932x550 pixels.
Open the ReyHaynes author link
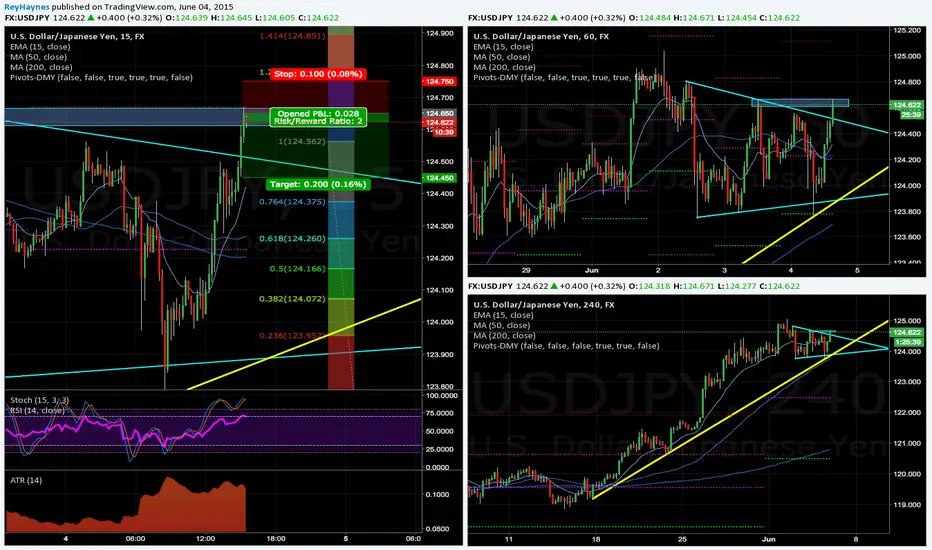[26, 7]
